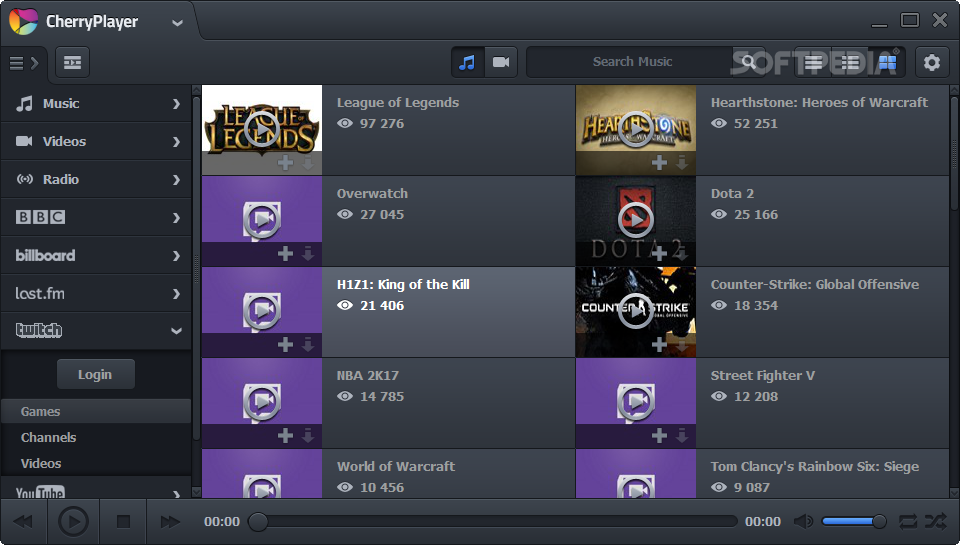This screenshot has width=960, height=545.
Task: Expand the Radio sidebar section
Action: (96, 179)
